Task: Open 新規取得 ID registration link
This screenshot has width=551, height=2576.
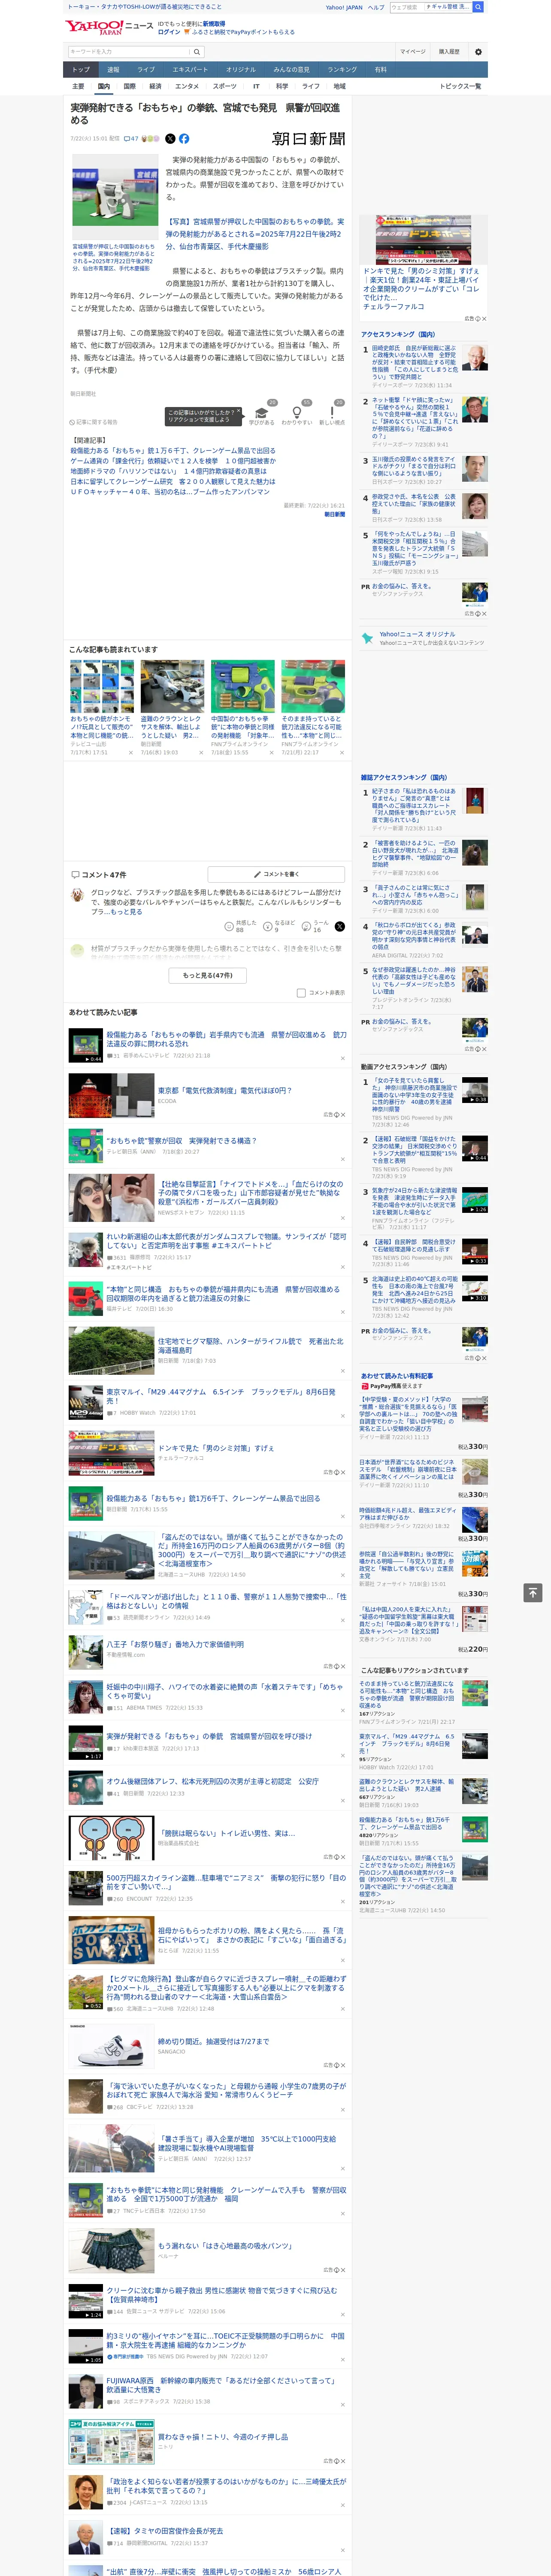Action: point(214,23)
